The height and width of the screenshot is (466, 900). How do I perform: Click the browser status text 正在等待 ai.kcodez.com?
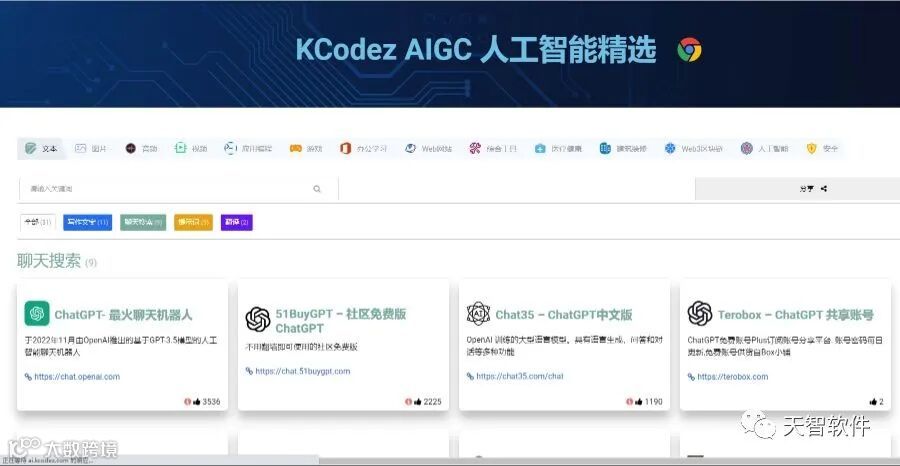coord(46,461)
